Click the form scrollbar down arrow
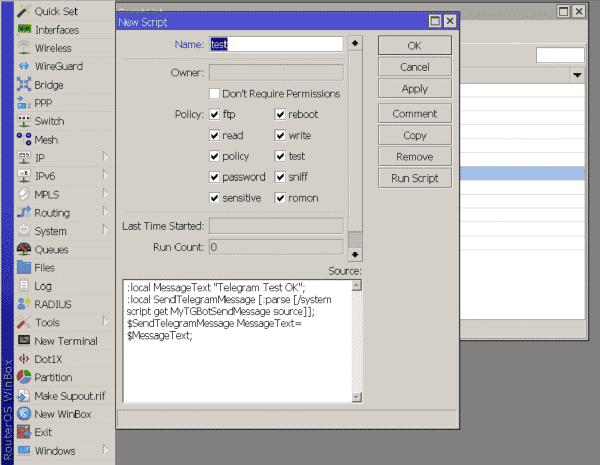Image resolution: width=600 pixels, height=465 pixels. pos(355,255)
